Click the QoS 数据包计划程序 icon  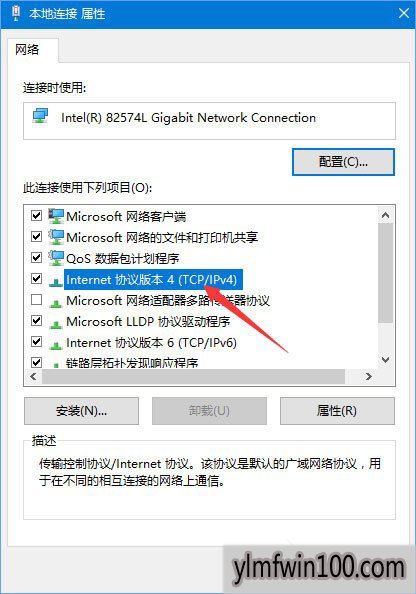[x=56, y=258]
